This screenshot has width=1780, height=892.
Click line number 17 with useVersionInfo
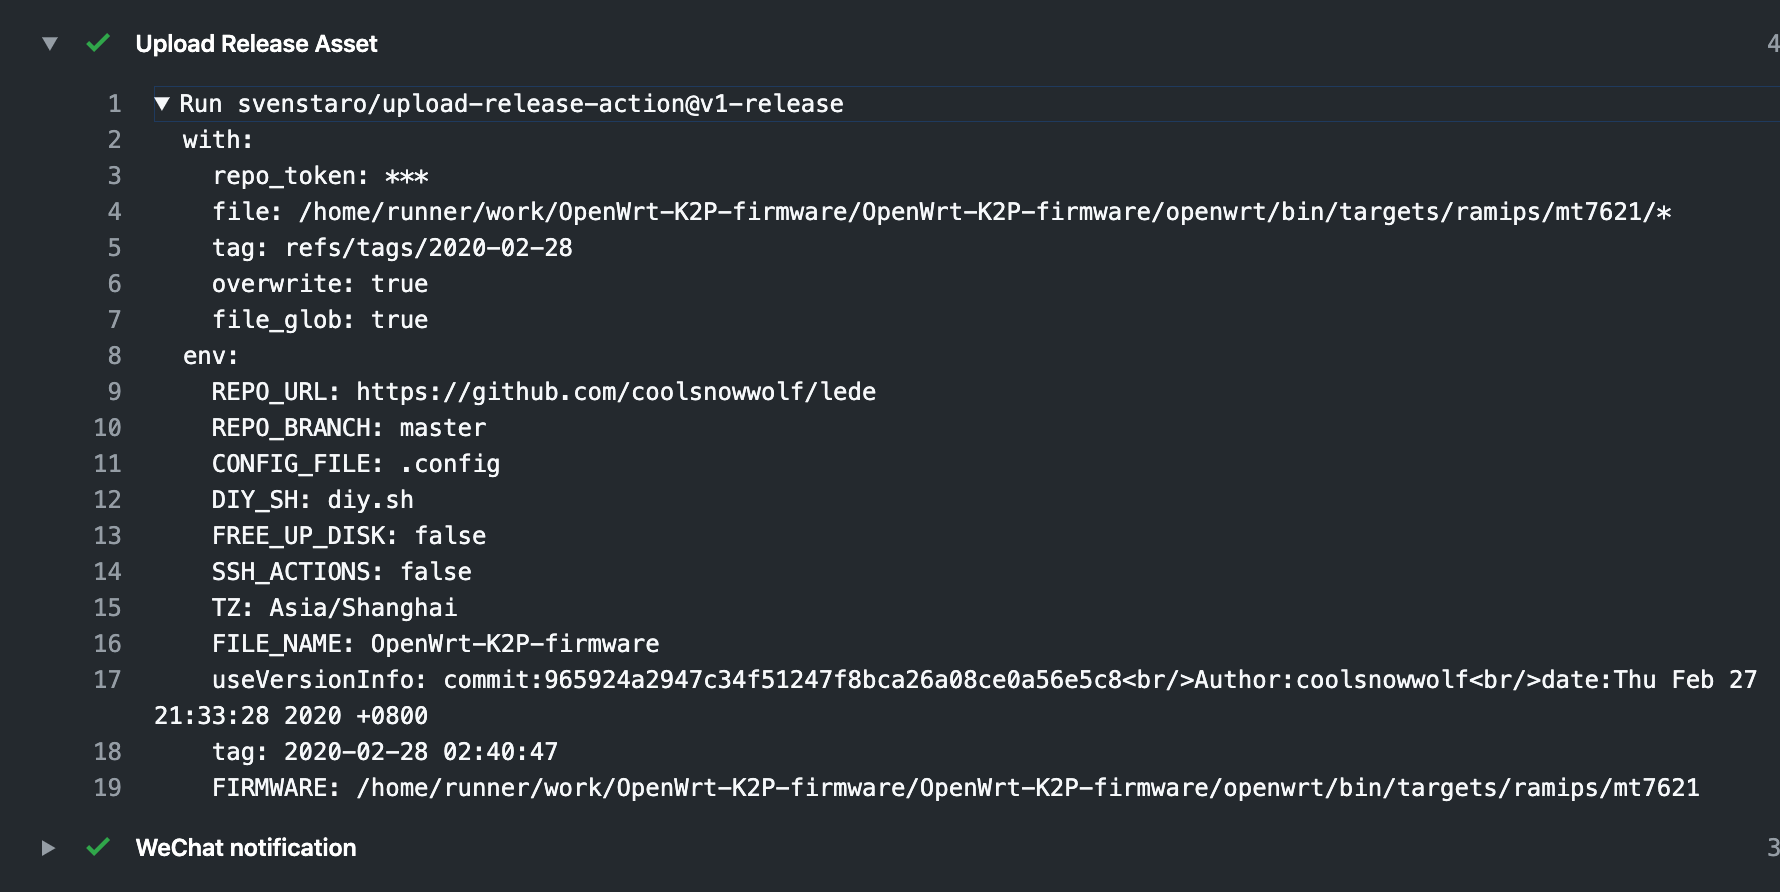(x=106, y=679)
